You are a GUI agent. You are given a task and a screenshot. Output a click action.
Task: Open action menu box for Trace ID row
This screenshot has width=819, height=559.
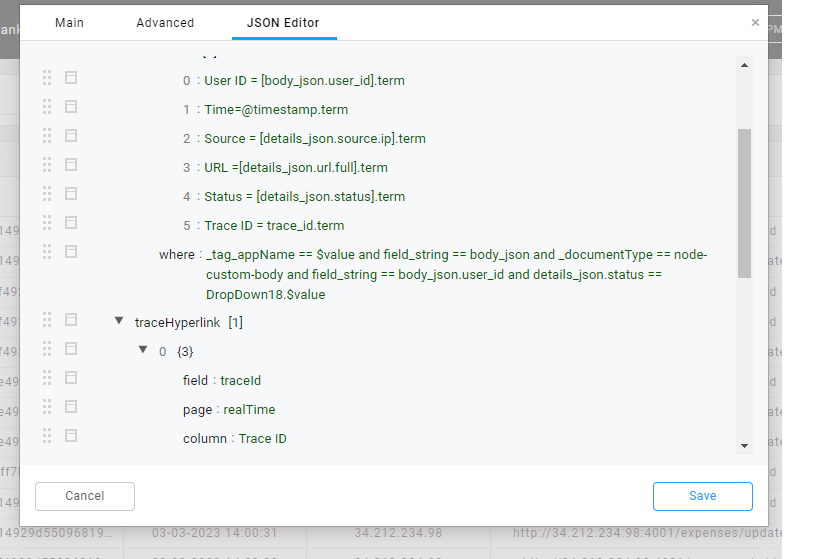[71, 223]
